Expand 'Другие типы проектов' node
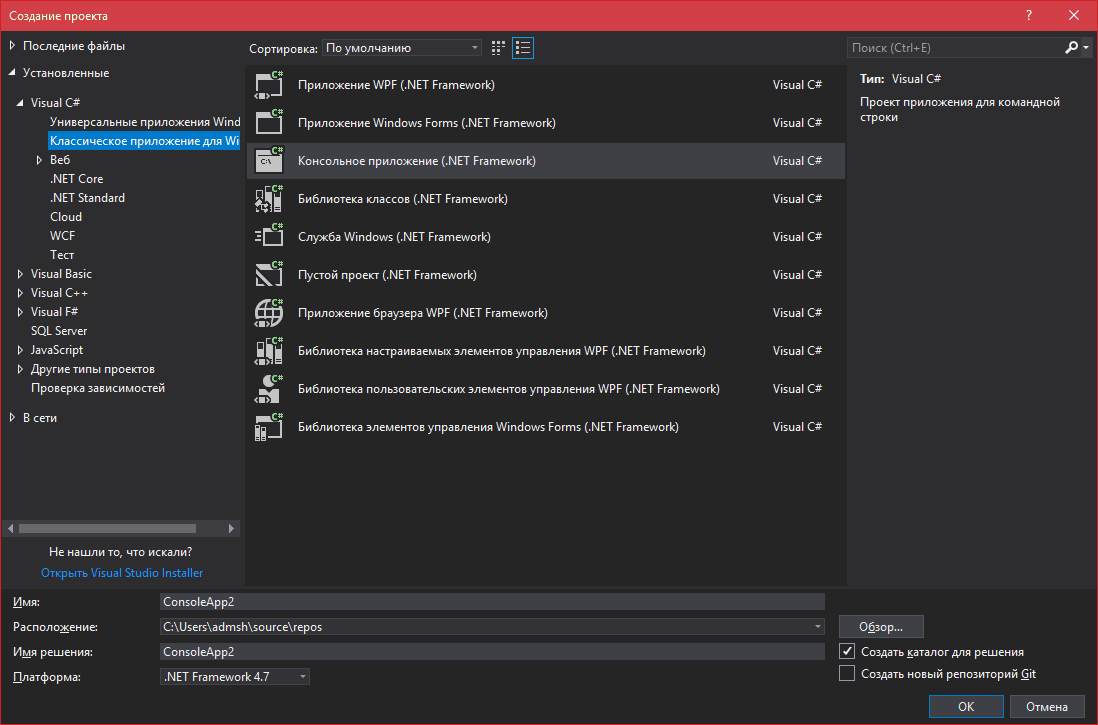Image resolution: width=1098 pixels, height=725 pixels. tap(20, 368)
